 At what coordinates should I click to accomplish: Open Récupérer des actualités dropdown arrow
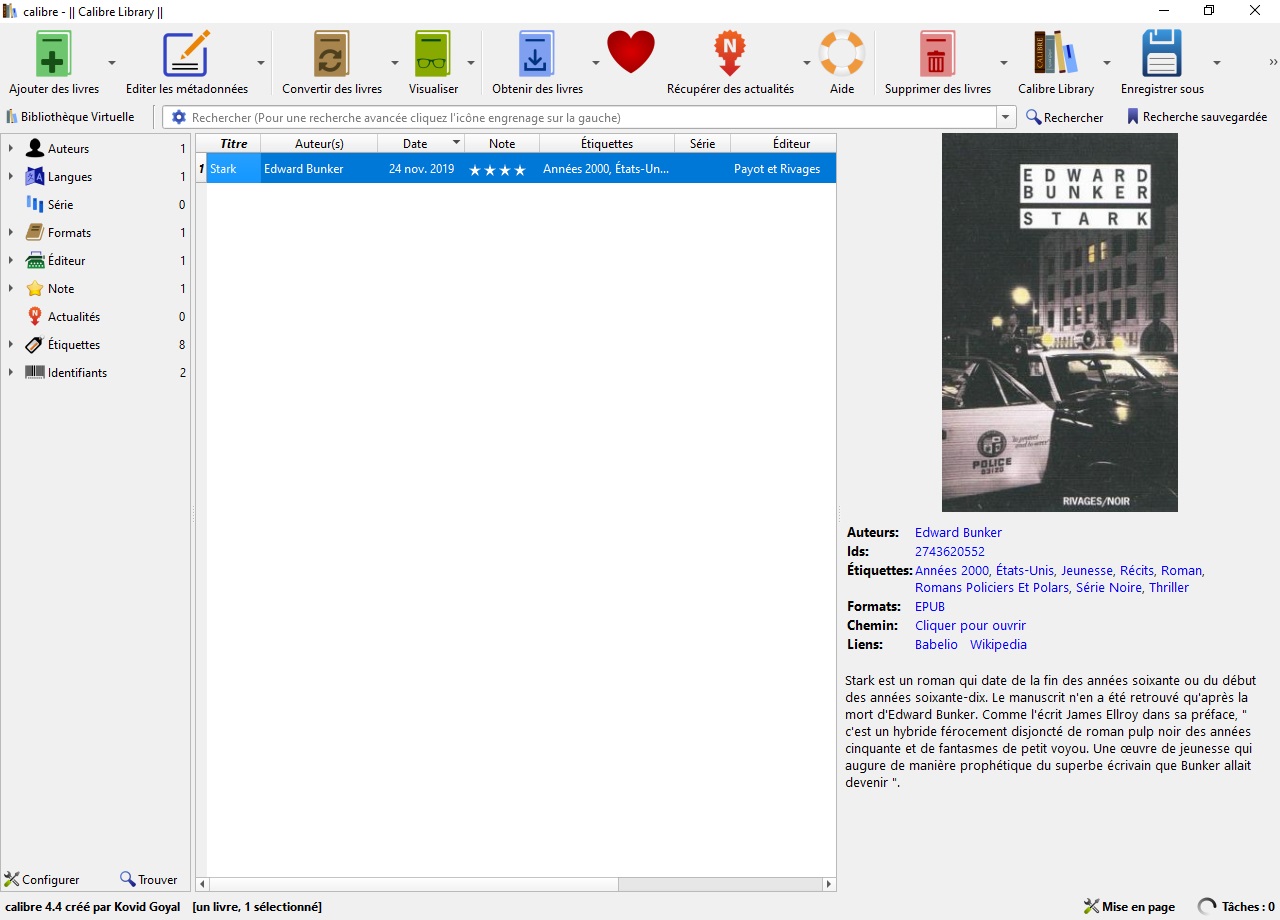coord(807,62)
